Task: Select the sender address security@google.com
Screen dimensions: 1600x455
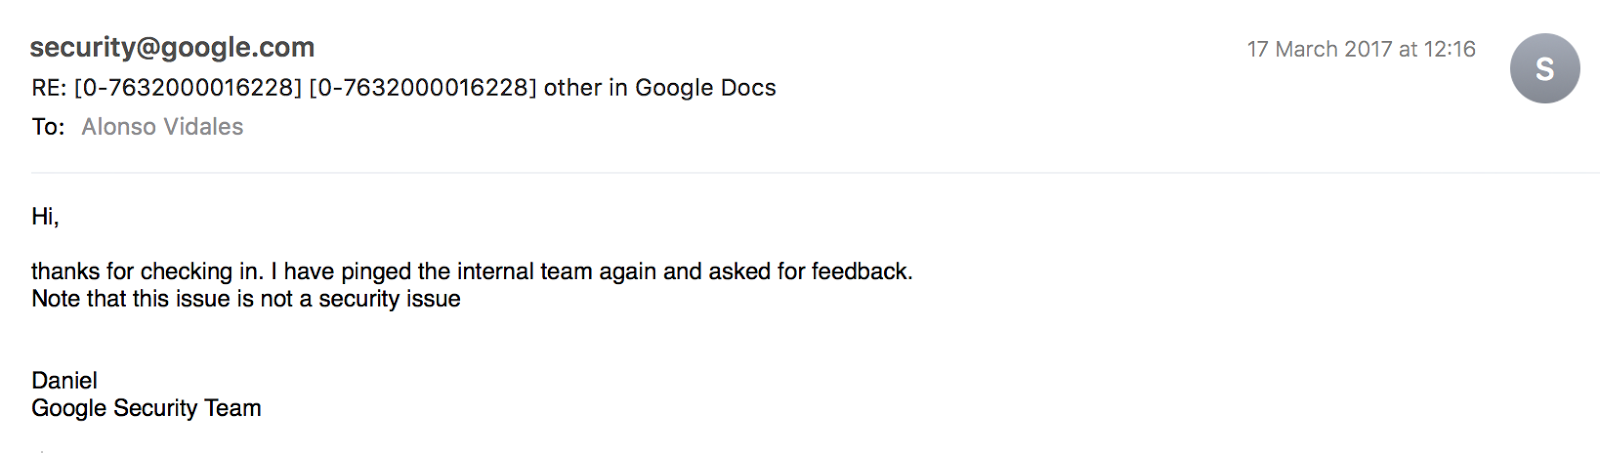Action: [x=172, y=47]
